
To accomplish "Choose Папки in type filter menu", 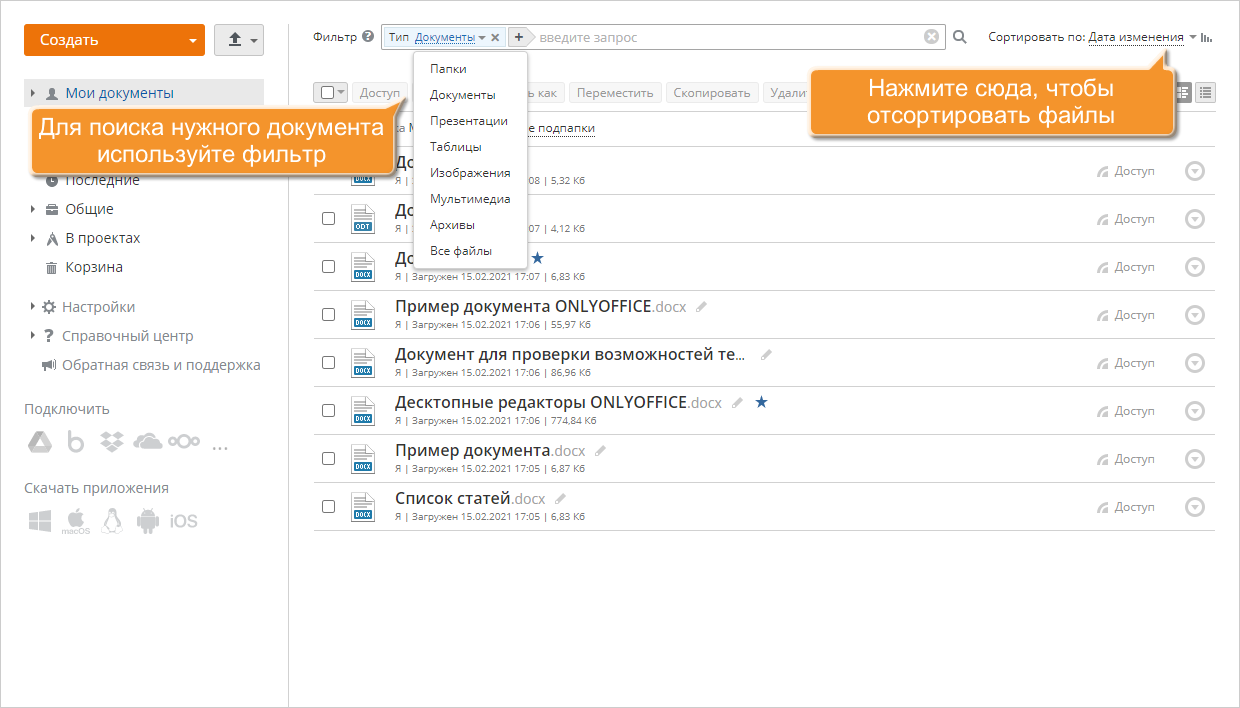I will (x=448, y=69).
